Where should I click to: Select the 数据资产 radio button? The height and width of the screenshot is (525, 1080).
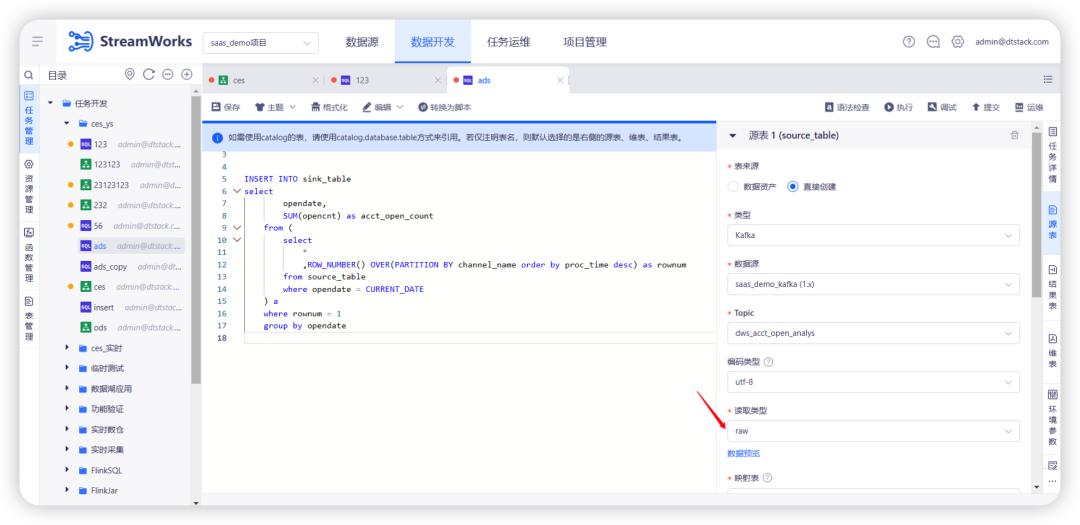[733, 187]
